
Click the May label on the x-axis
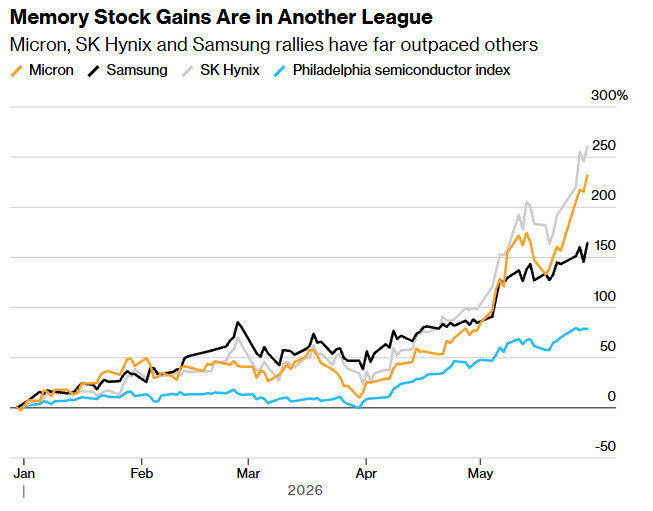pyautogui.click(x=480, y=474)
